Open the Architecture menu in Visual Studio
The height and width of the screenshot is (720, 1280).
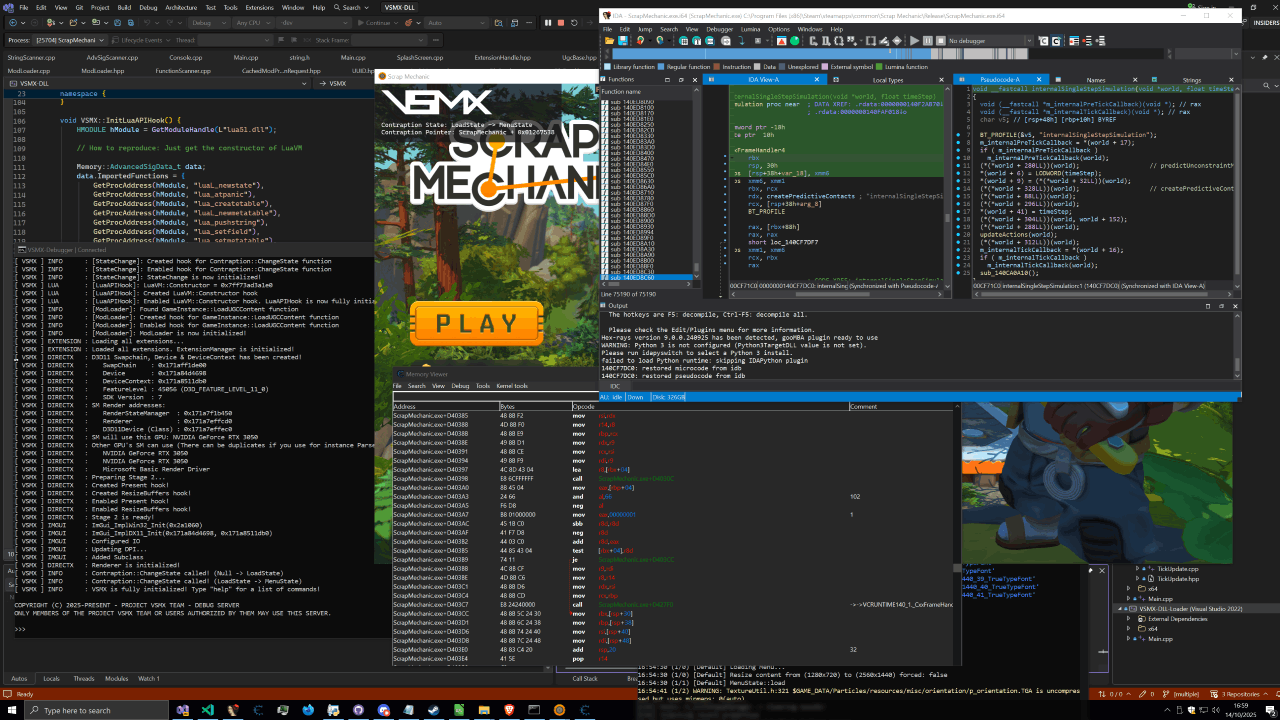tap(181, 7)
